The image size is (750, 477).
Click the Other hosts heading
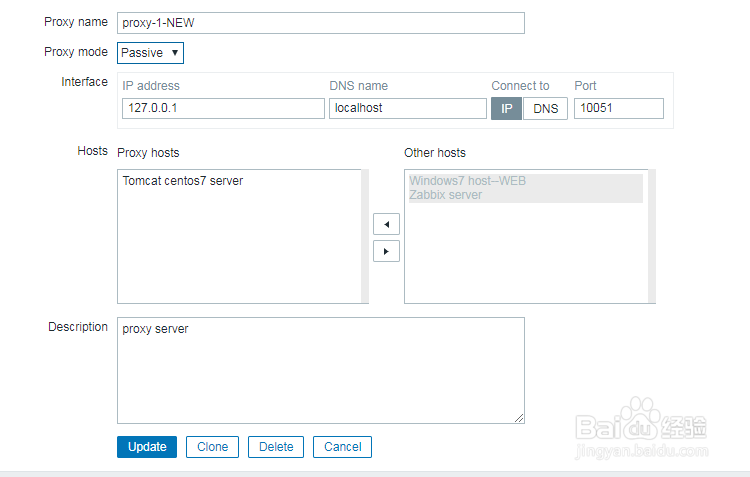tap(435, 153)
